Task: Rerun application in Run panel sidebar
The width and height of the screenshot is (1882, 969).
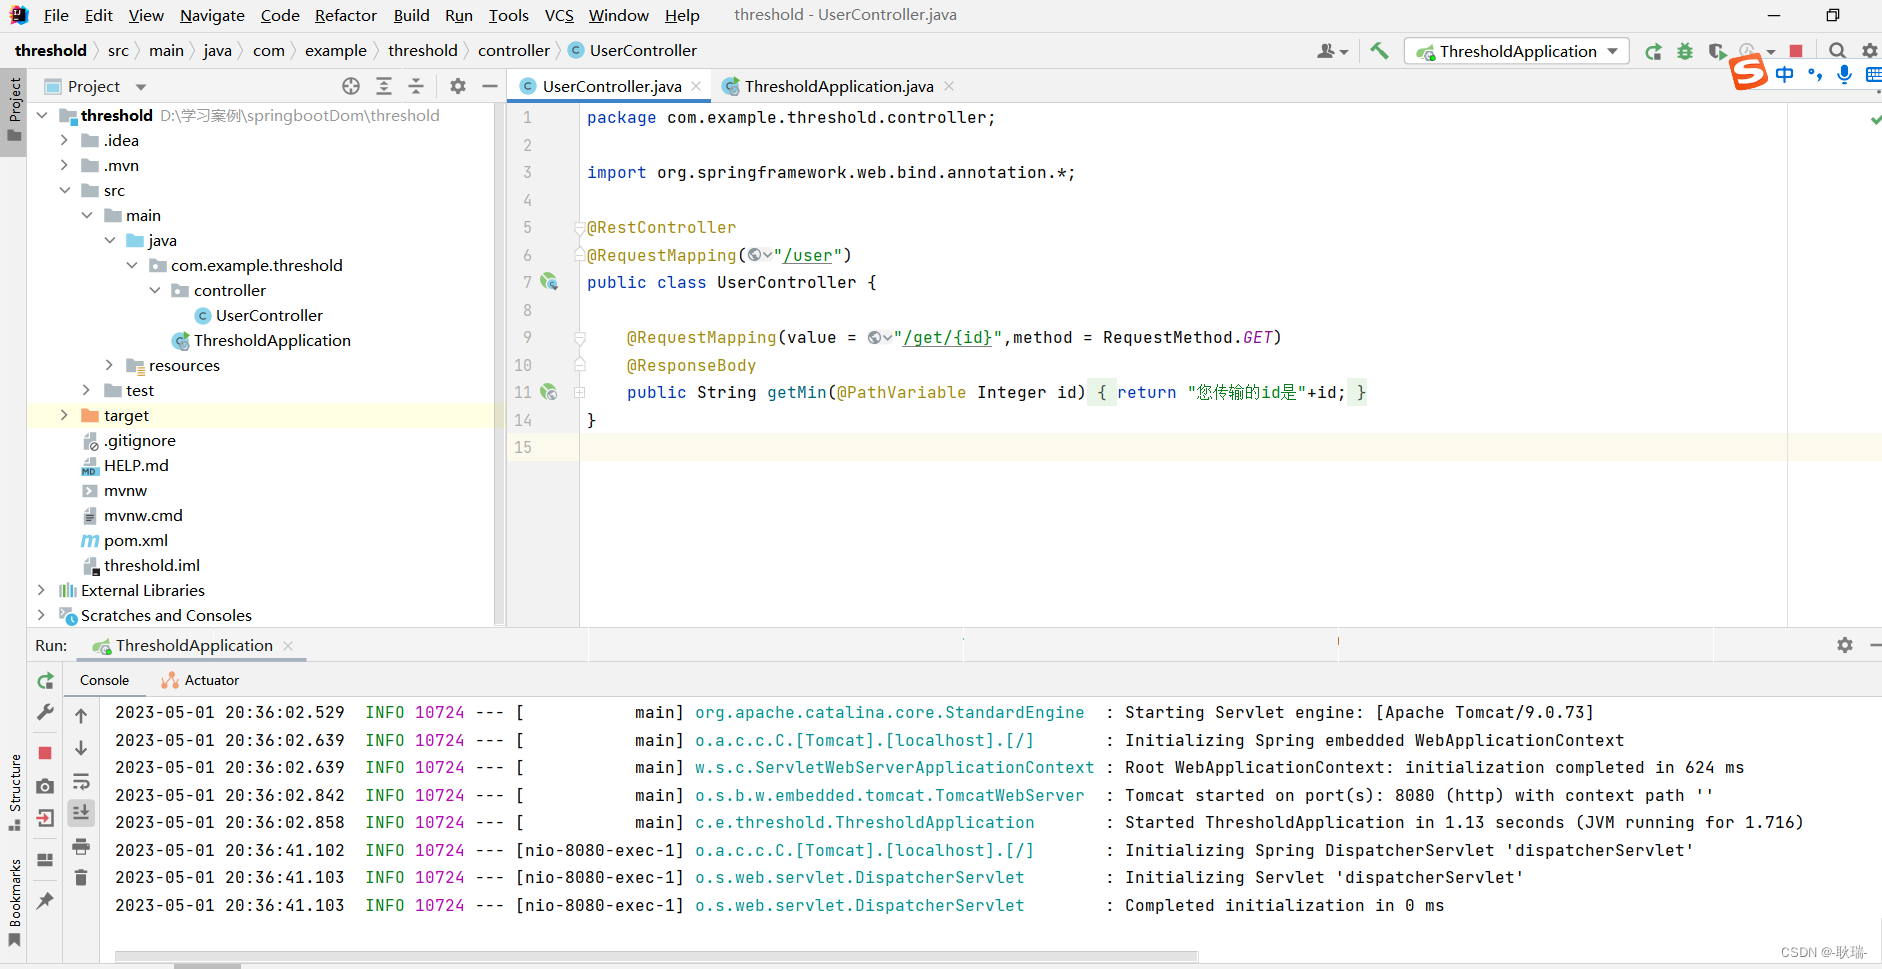Action: [45, 681]
